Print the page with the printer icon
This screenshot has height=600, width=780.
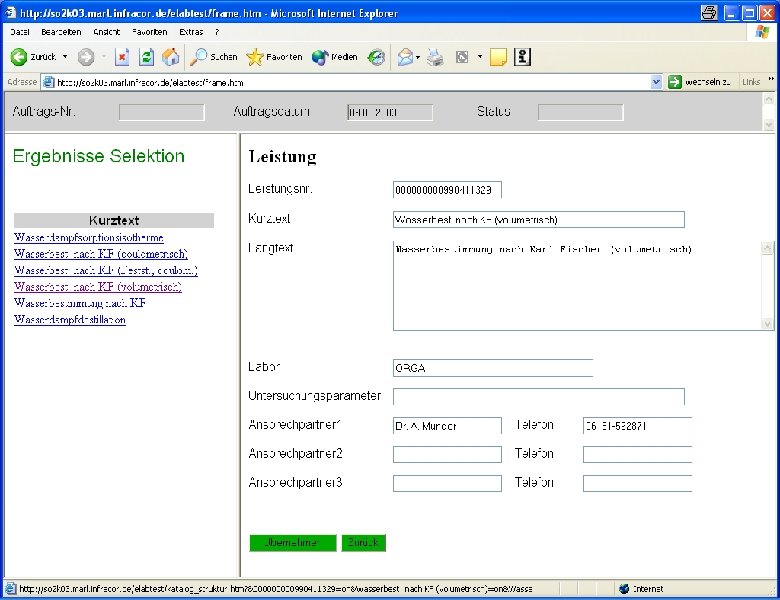(436, 57)
